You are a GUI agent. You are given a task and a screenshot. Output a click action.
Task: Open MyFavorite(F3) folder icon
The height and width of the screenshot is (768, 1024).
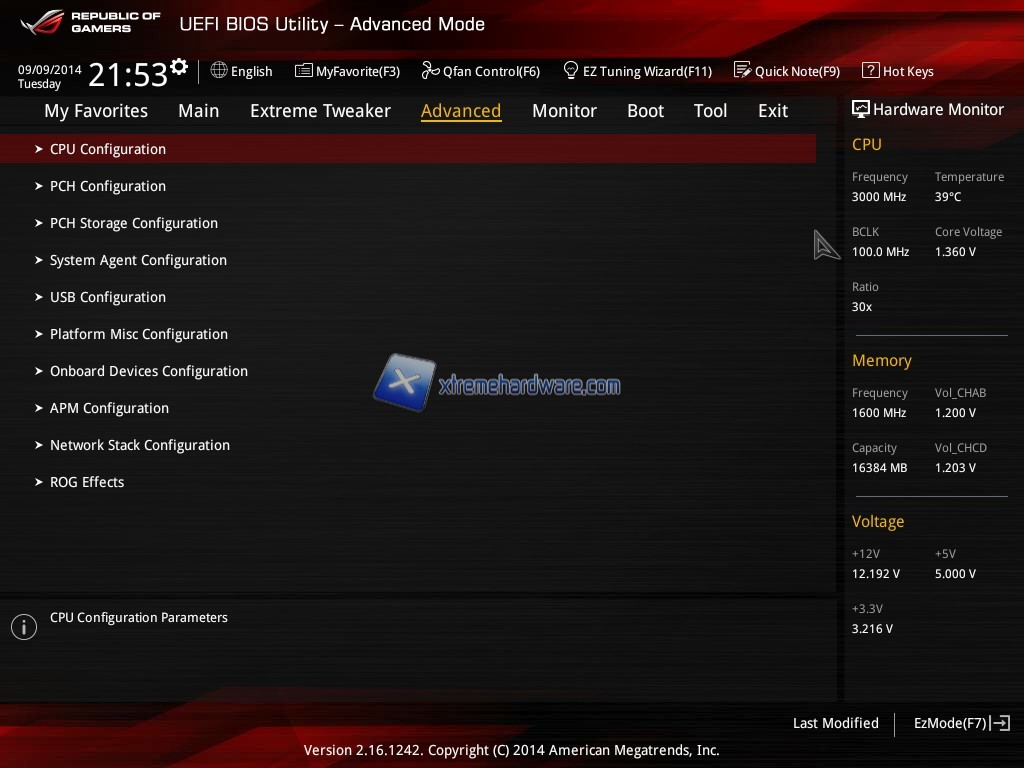[x=304, y=71]
